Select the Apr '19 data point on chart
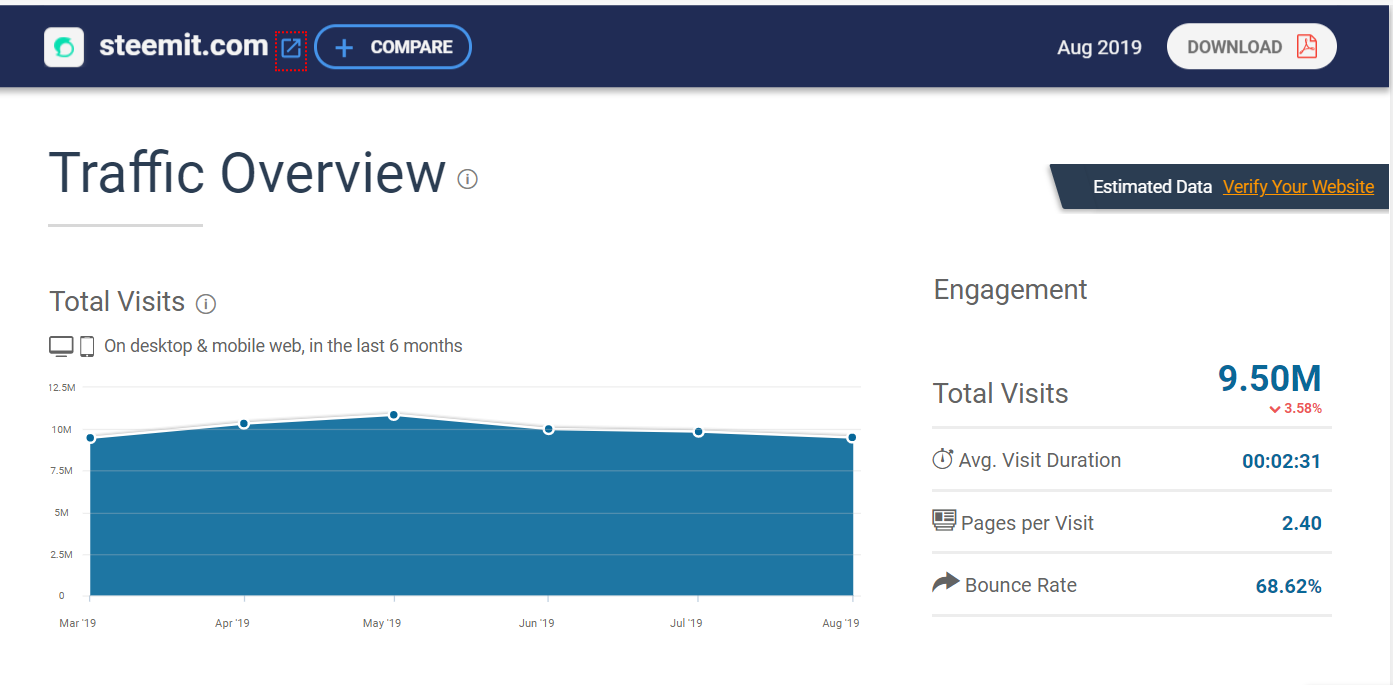 tap(243, 424)
